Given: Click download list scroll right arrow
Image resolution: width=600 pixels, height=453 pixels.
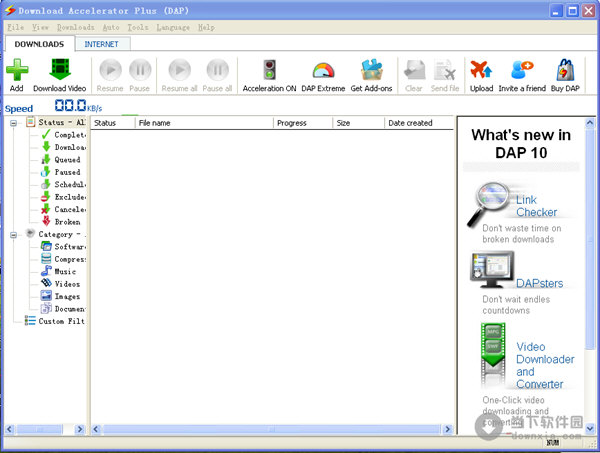Looking at the screenshot, I should pos(447,429).
